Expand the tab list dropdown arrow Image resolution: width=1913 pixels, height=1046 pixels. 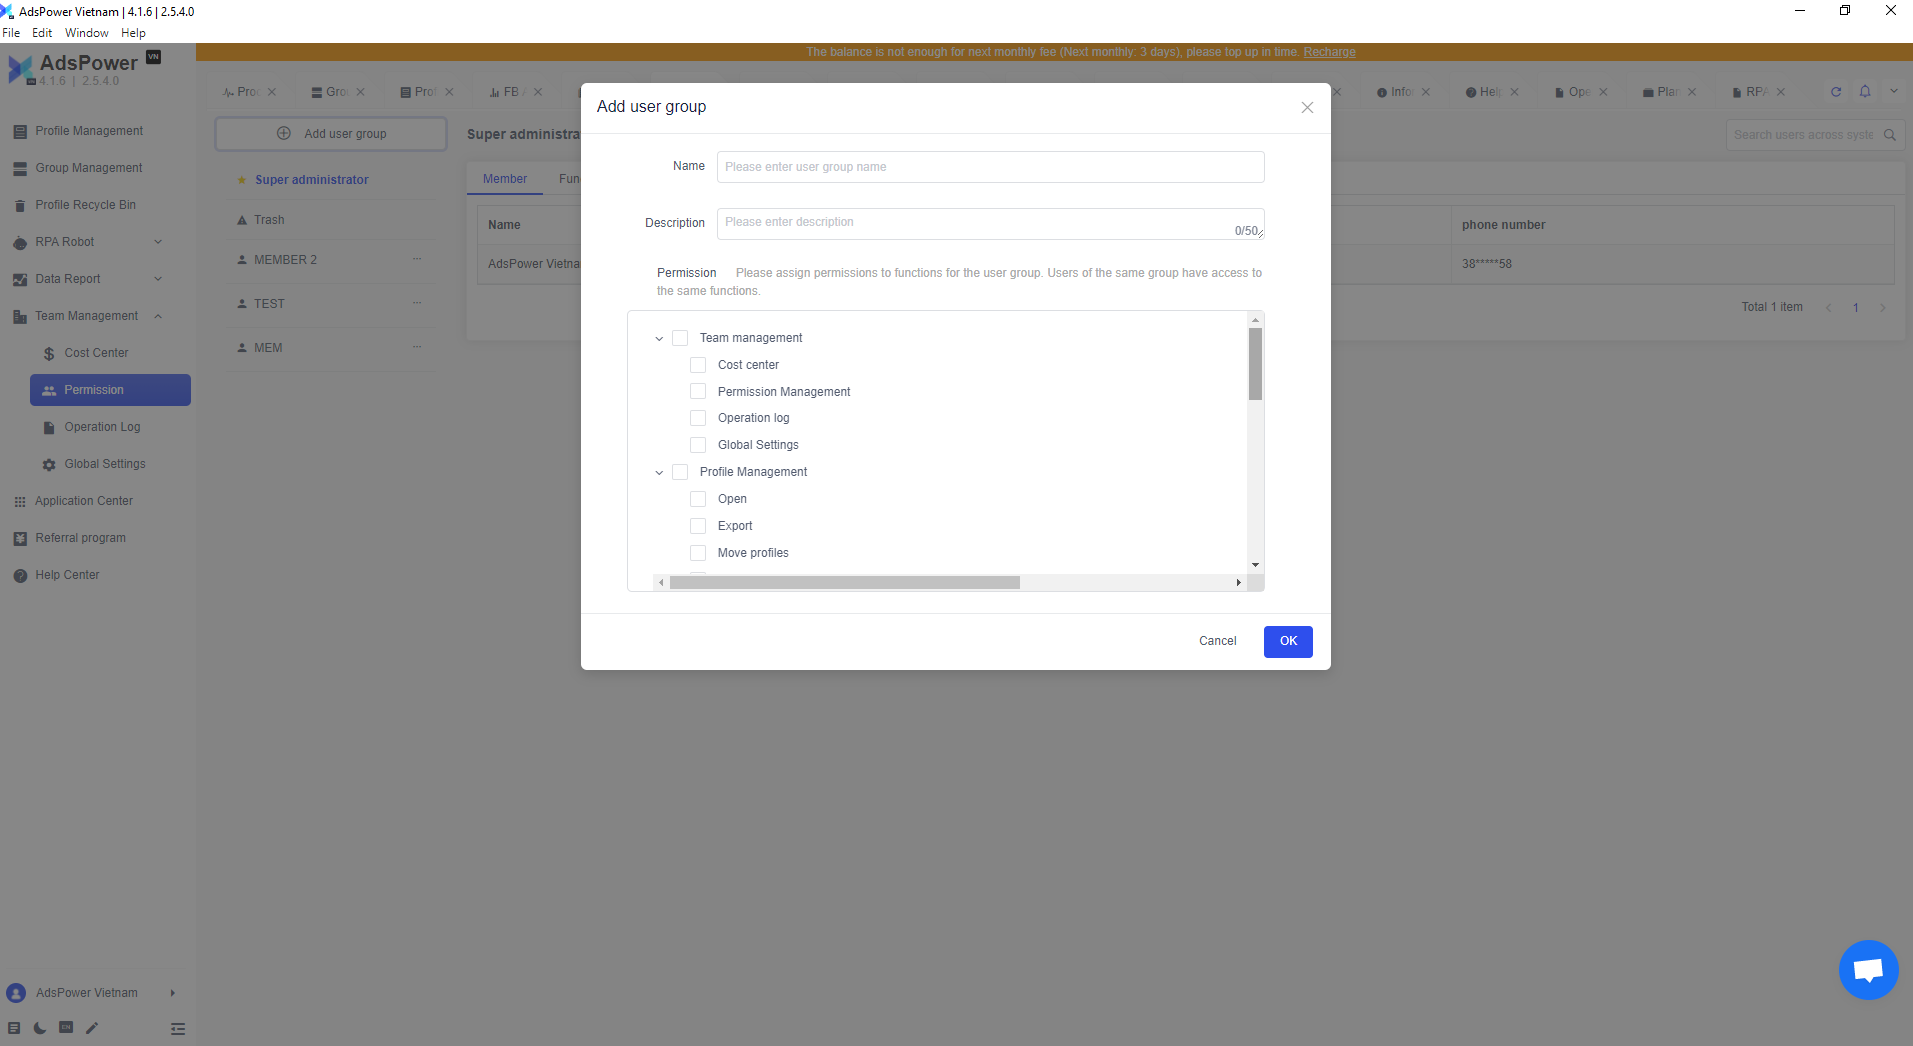tap(1894, 92)
